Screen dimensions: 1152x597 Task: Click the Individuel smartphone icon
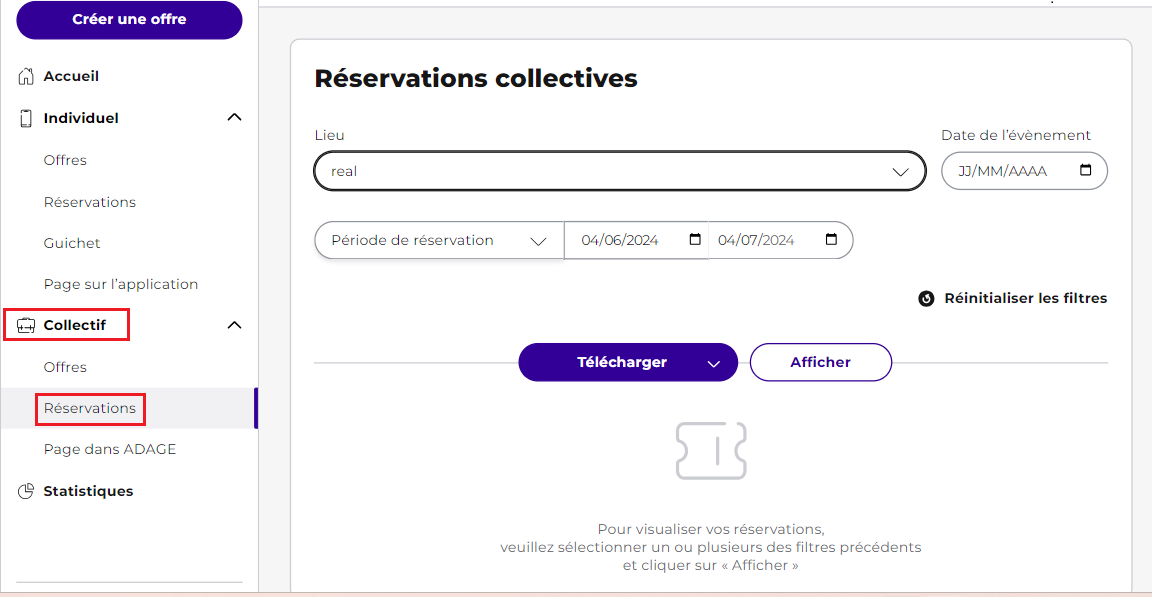[x=26, y=118]
